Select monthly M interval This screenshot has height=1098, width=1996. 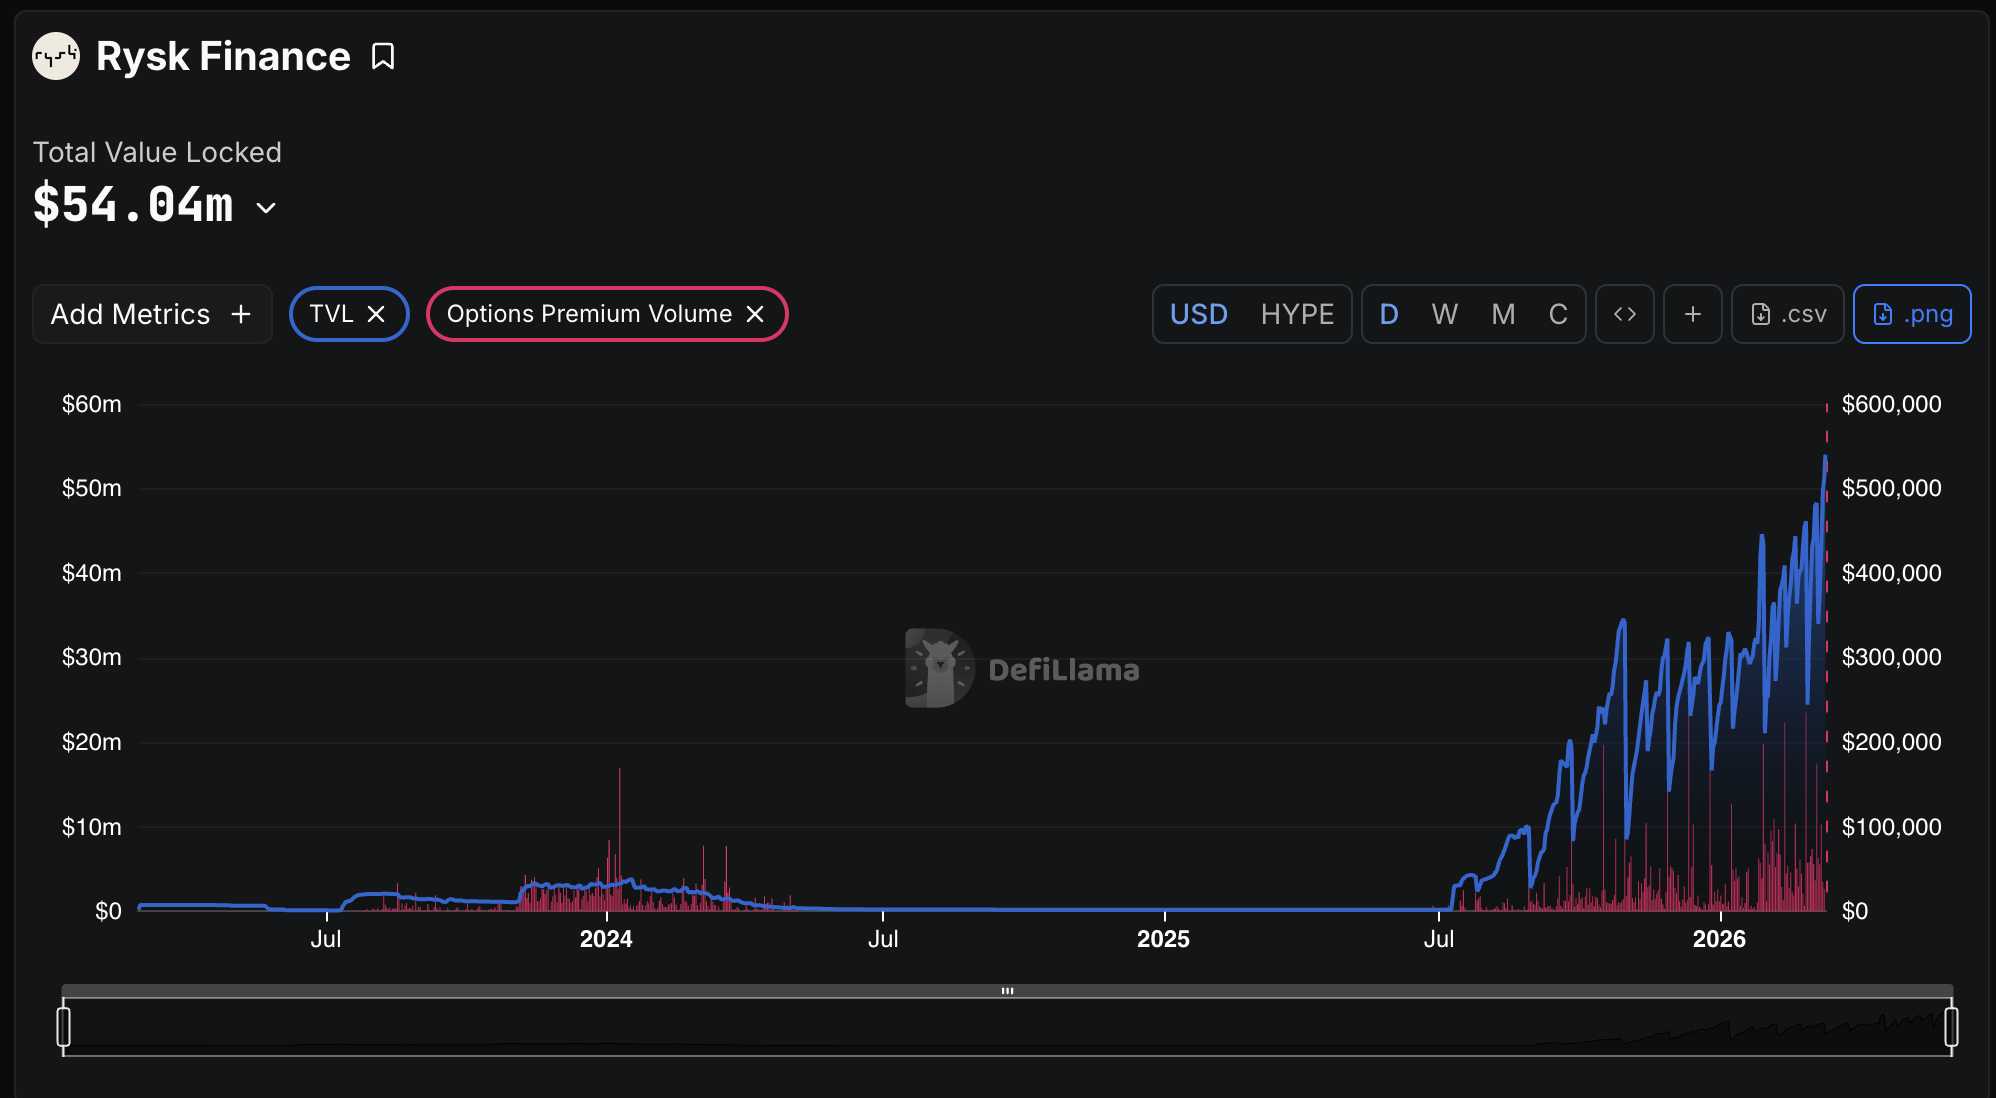coord(1503,314)
